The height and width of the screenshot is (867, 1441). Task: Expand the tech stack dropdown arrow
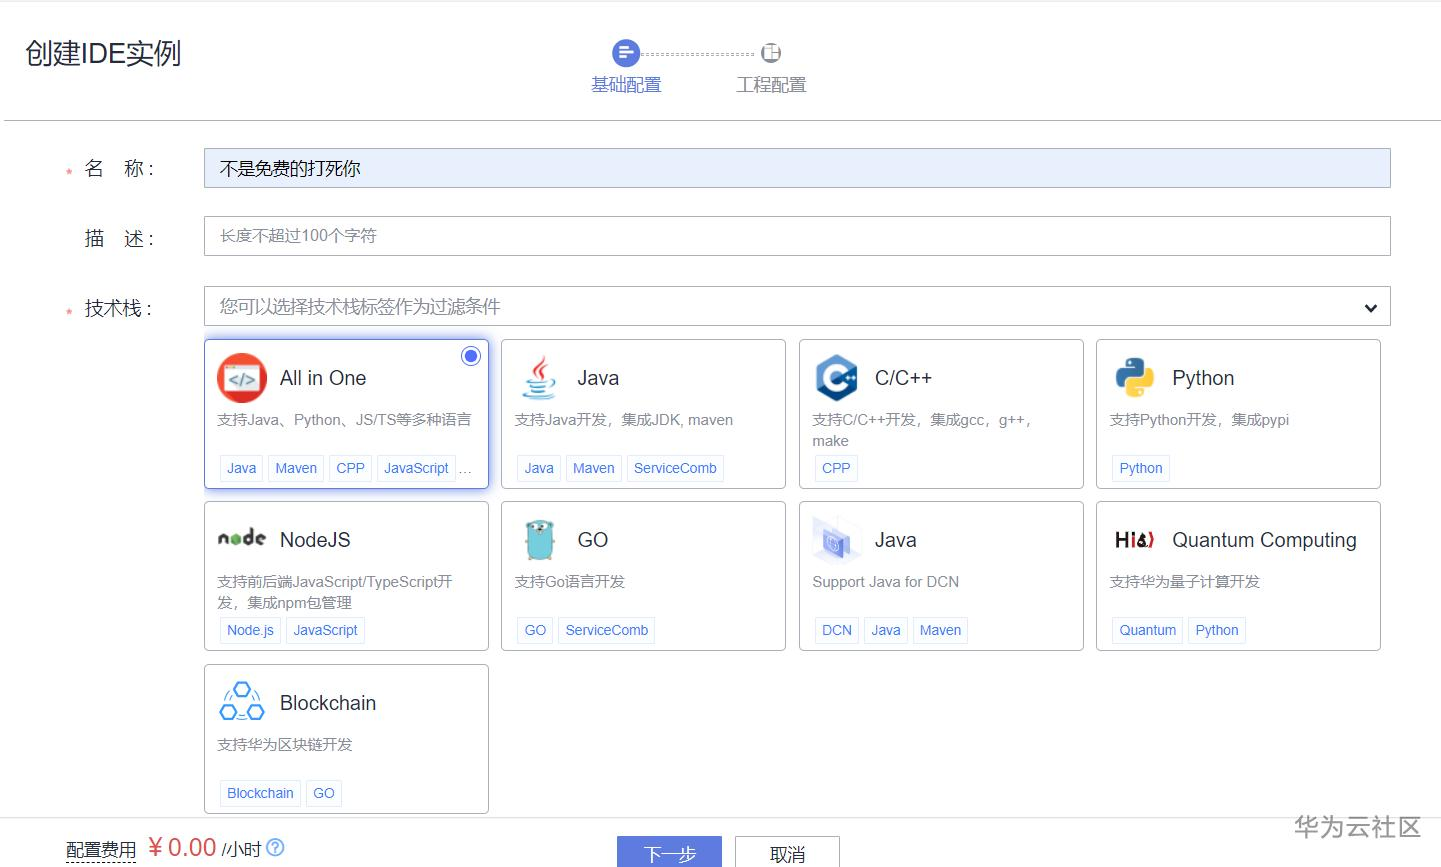click(1370, 308)
